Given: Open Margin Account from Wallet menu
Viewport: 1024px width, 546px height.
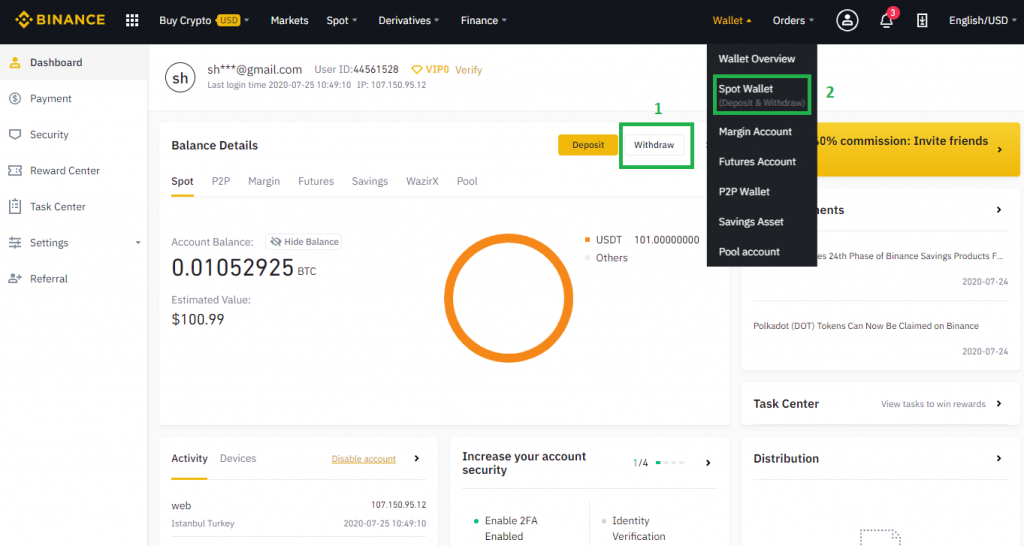Looking at the screenshot, I should (755, 131).
